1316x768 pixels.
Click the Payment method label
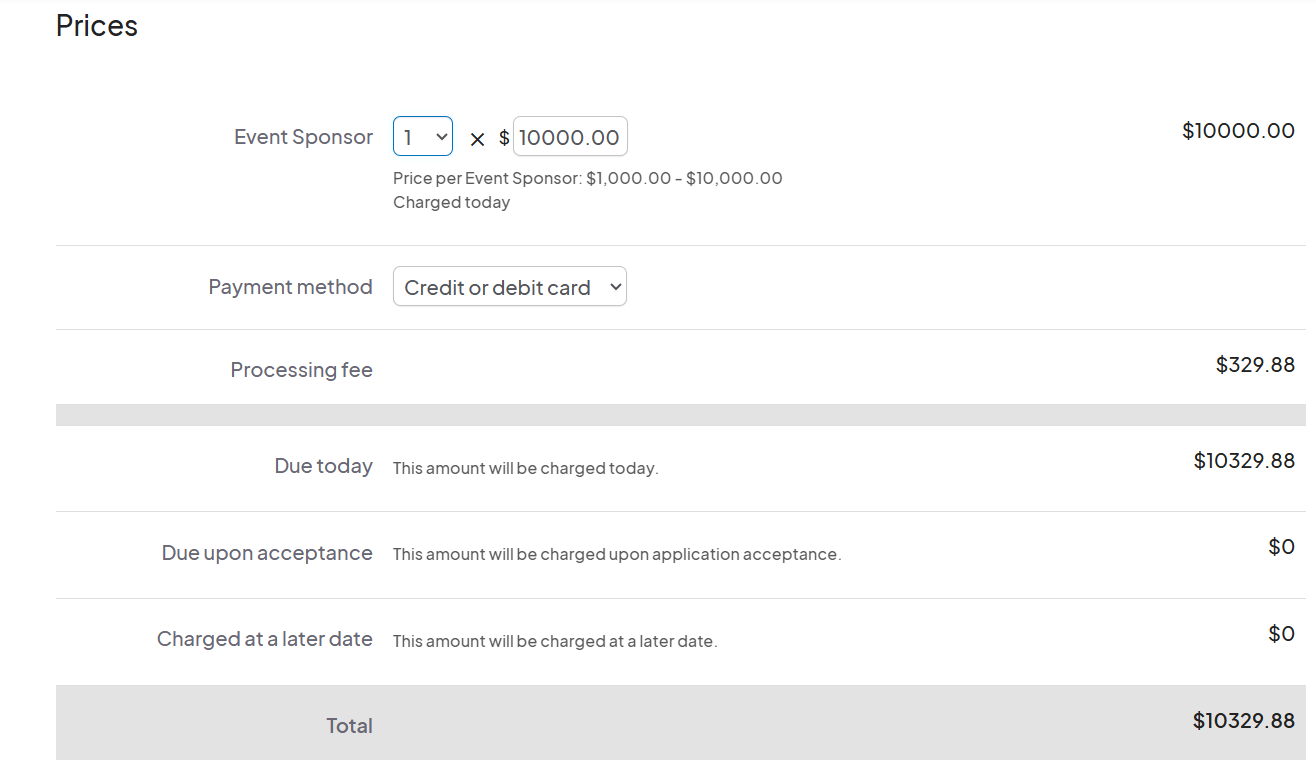pos(290,287)
